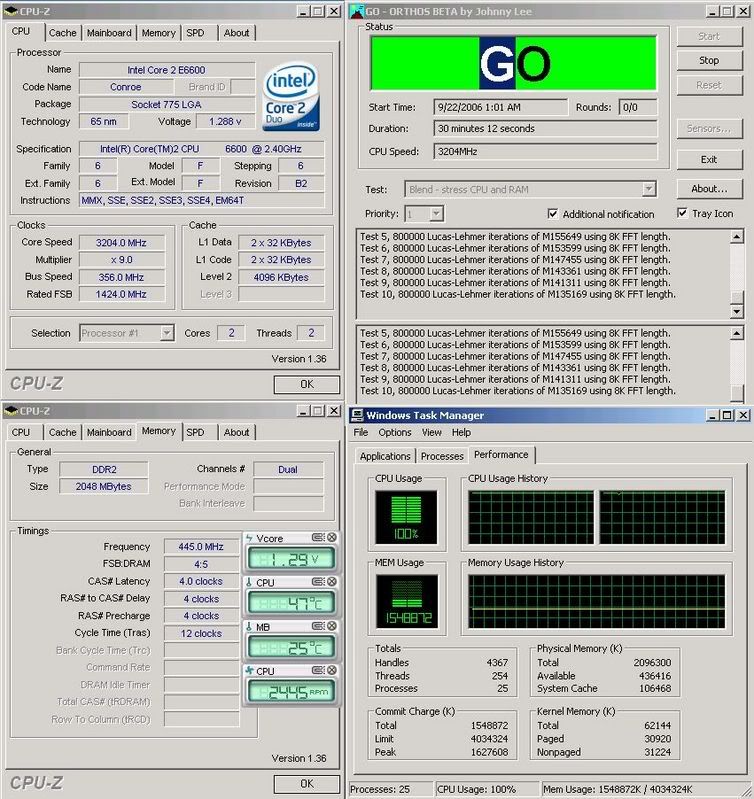Image resolution: width=754 pixels, height=799 pixels.
Task: Click the 2445 RPM fan readout
Action: (x=291, y=692)
